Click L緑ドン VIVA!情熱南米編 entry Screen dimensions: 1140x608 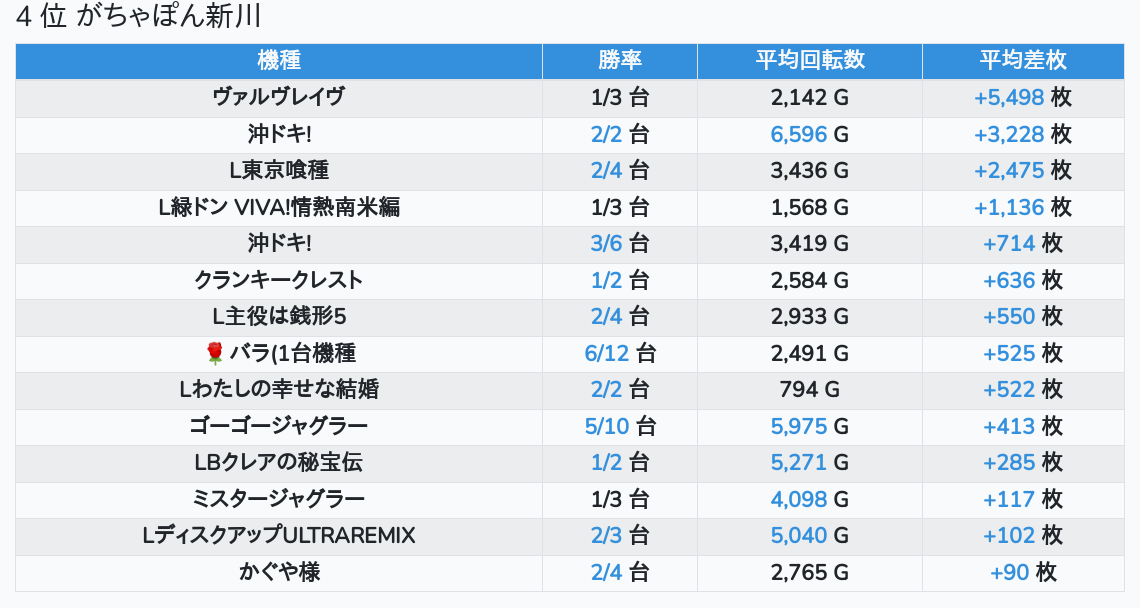279,207
